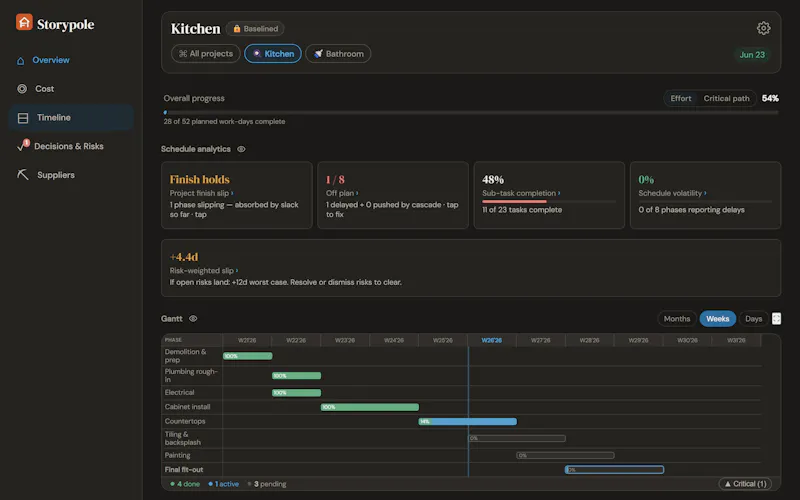Select the Kitchen project tab

click(x=273, y=54)
